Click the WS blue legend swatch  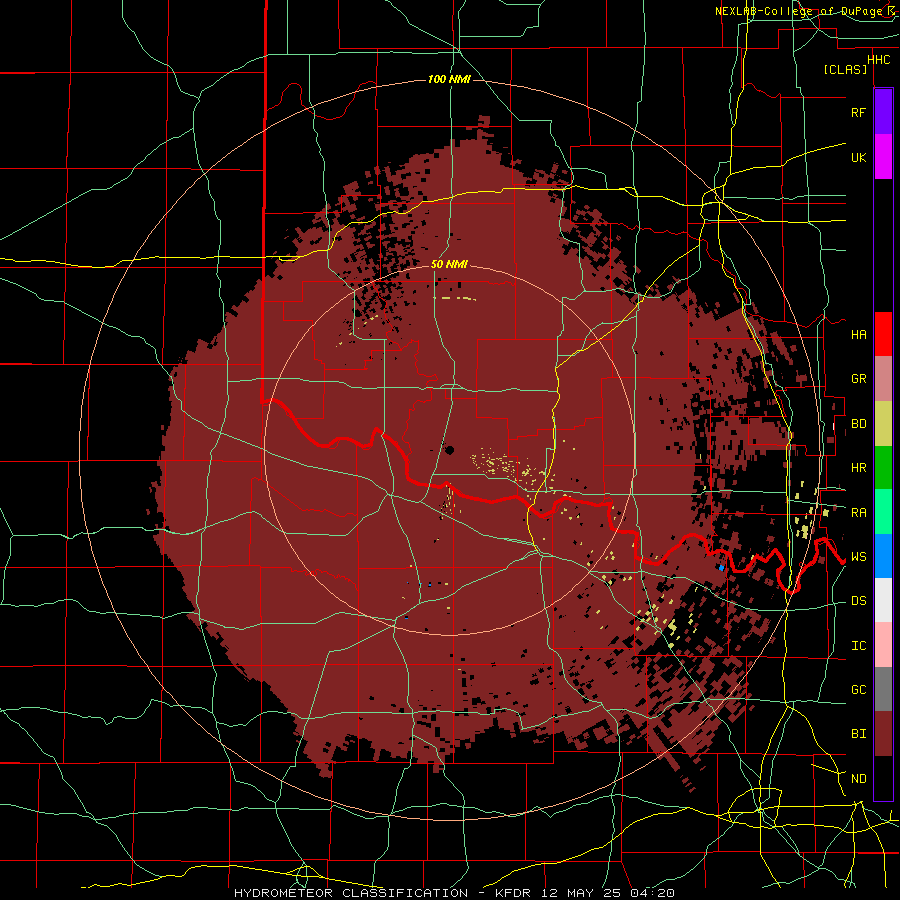[x=883, y=556]
